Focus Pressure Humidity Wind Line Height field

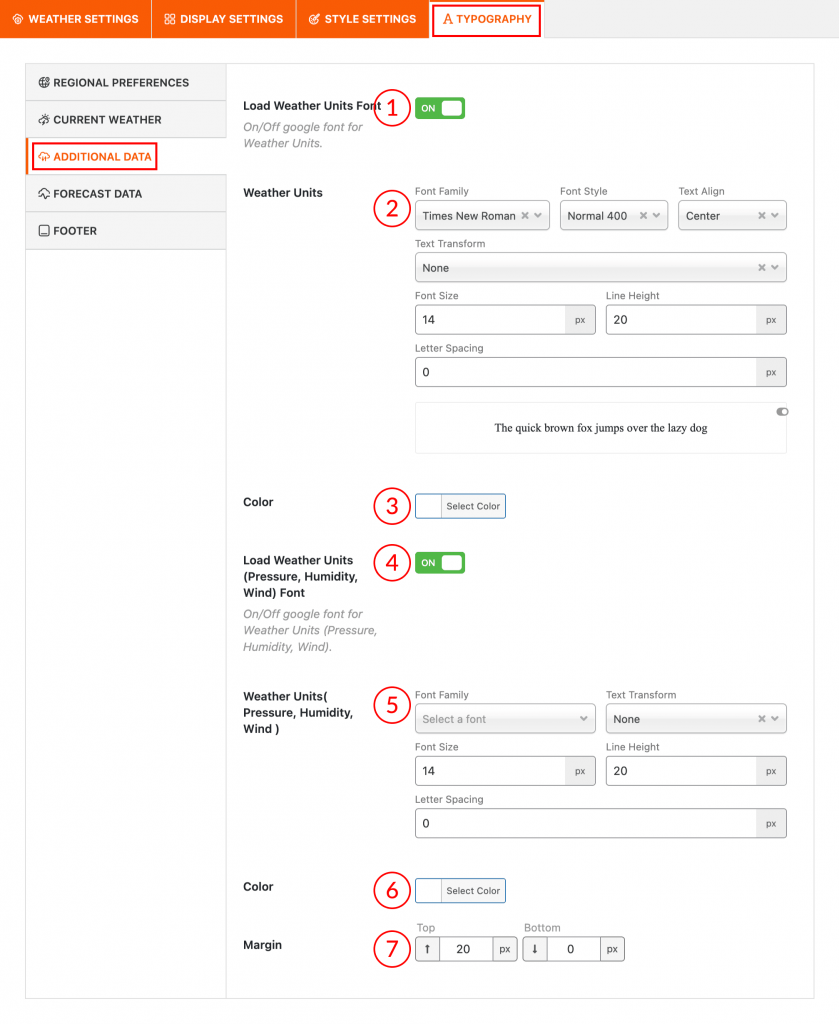pos(681,771)
